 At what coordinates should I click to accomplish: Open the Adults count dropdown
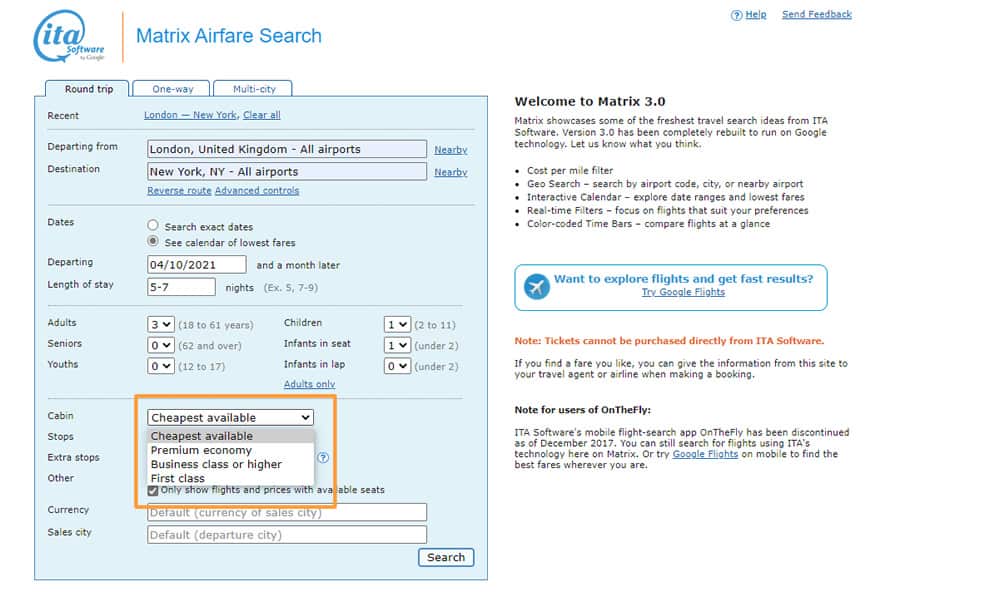161,325
